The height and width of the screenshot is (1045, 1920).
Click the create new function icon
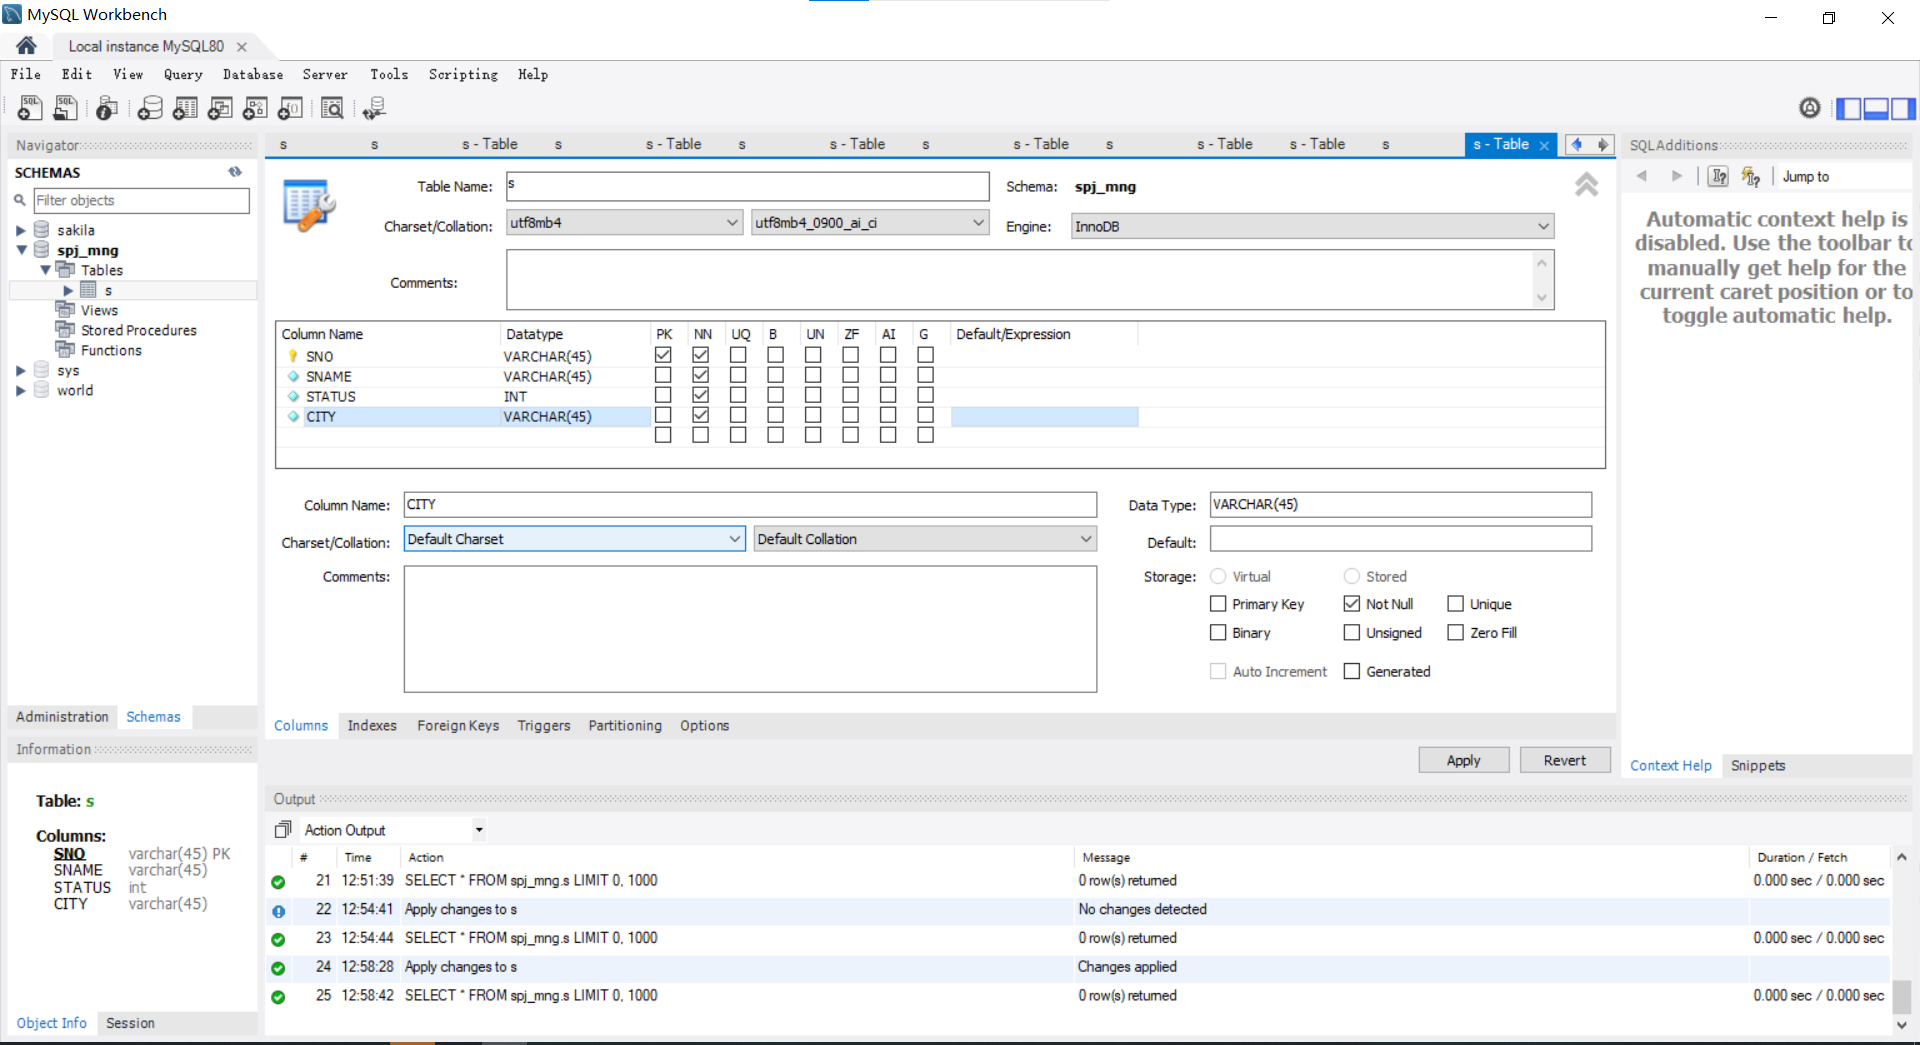click(x=290, y=108)
